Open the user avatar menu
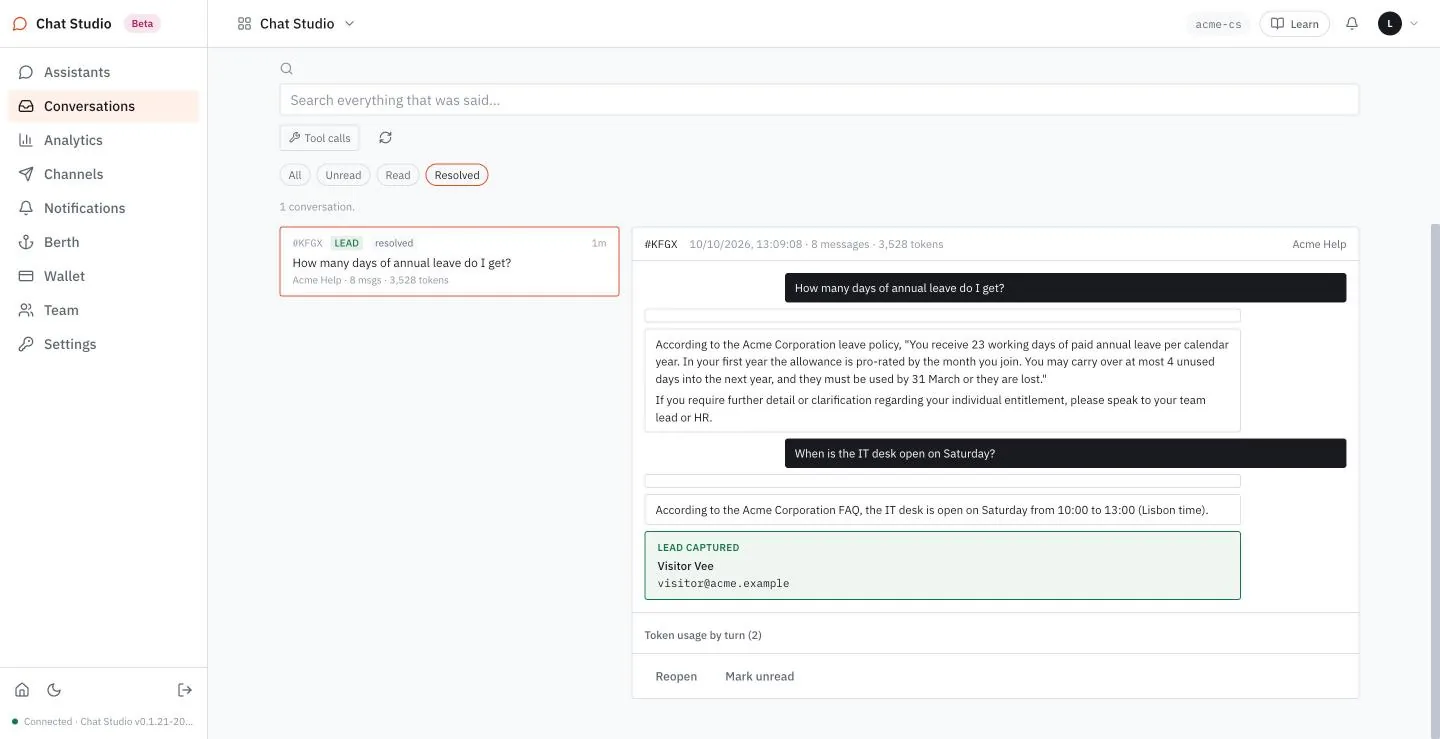This screenshot has width=1440, height=739. click(x=1398, y=24)
